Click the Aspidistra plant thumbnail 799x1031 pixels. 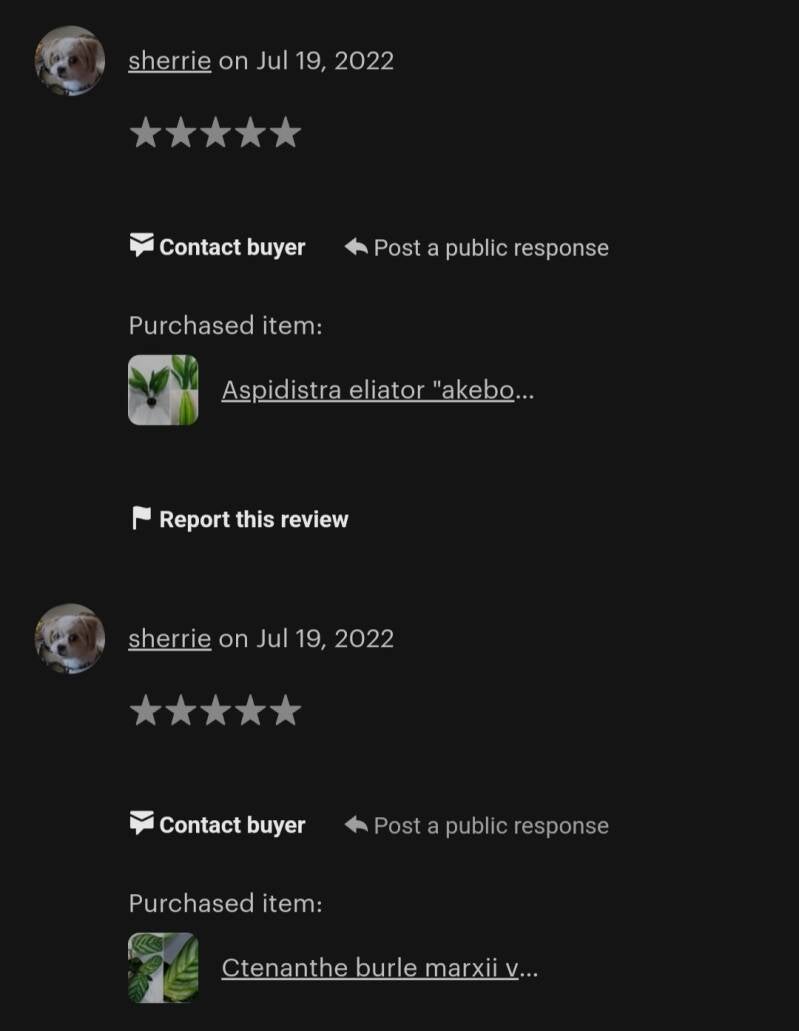coord(163,390)
